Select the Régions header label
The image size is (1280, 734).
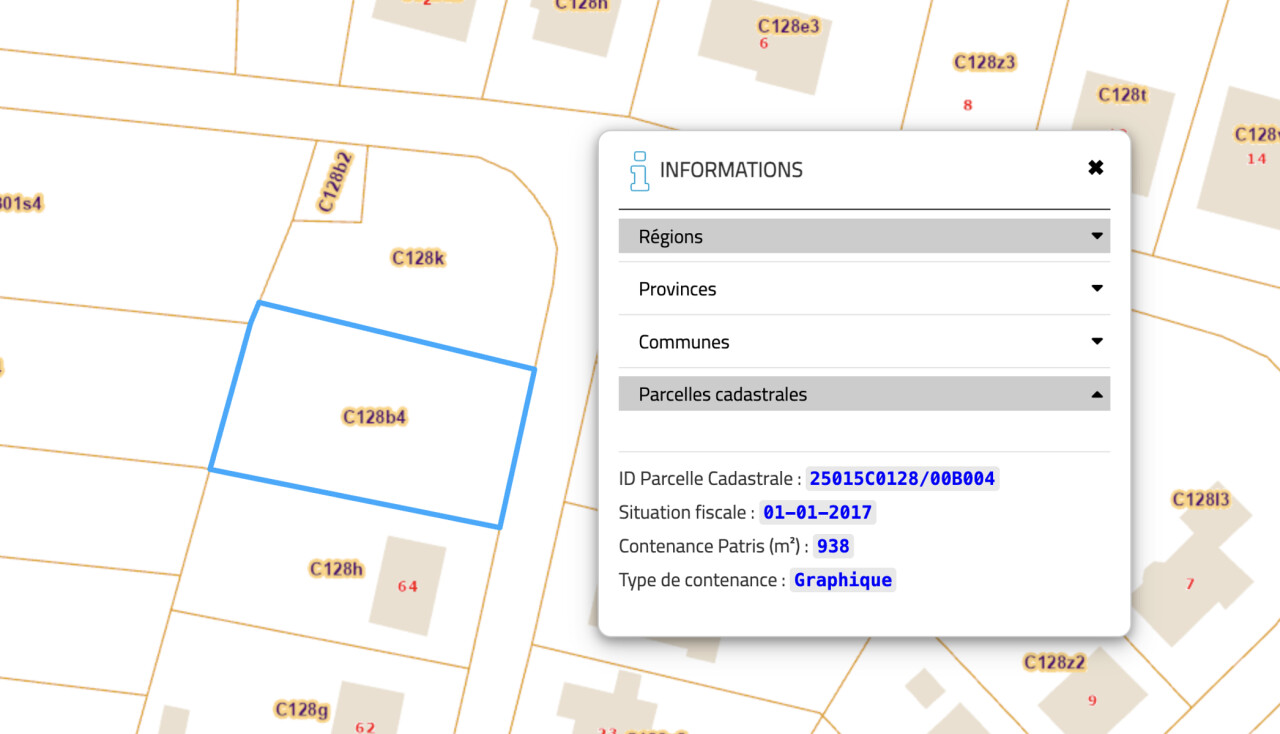[x=671, y=237]
